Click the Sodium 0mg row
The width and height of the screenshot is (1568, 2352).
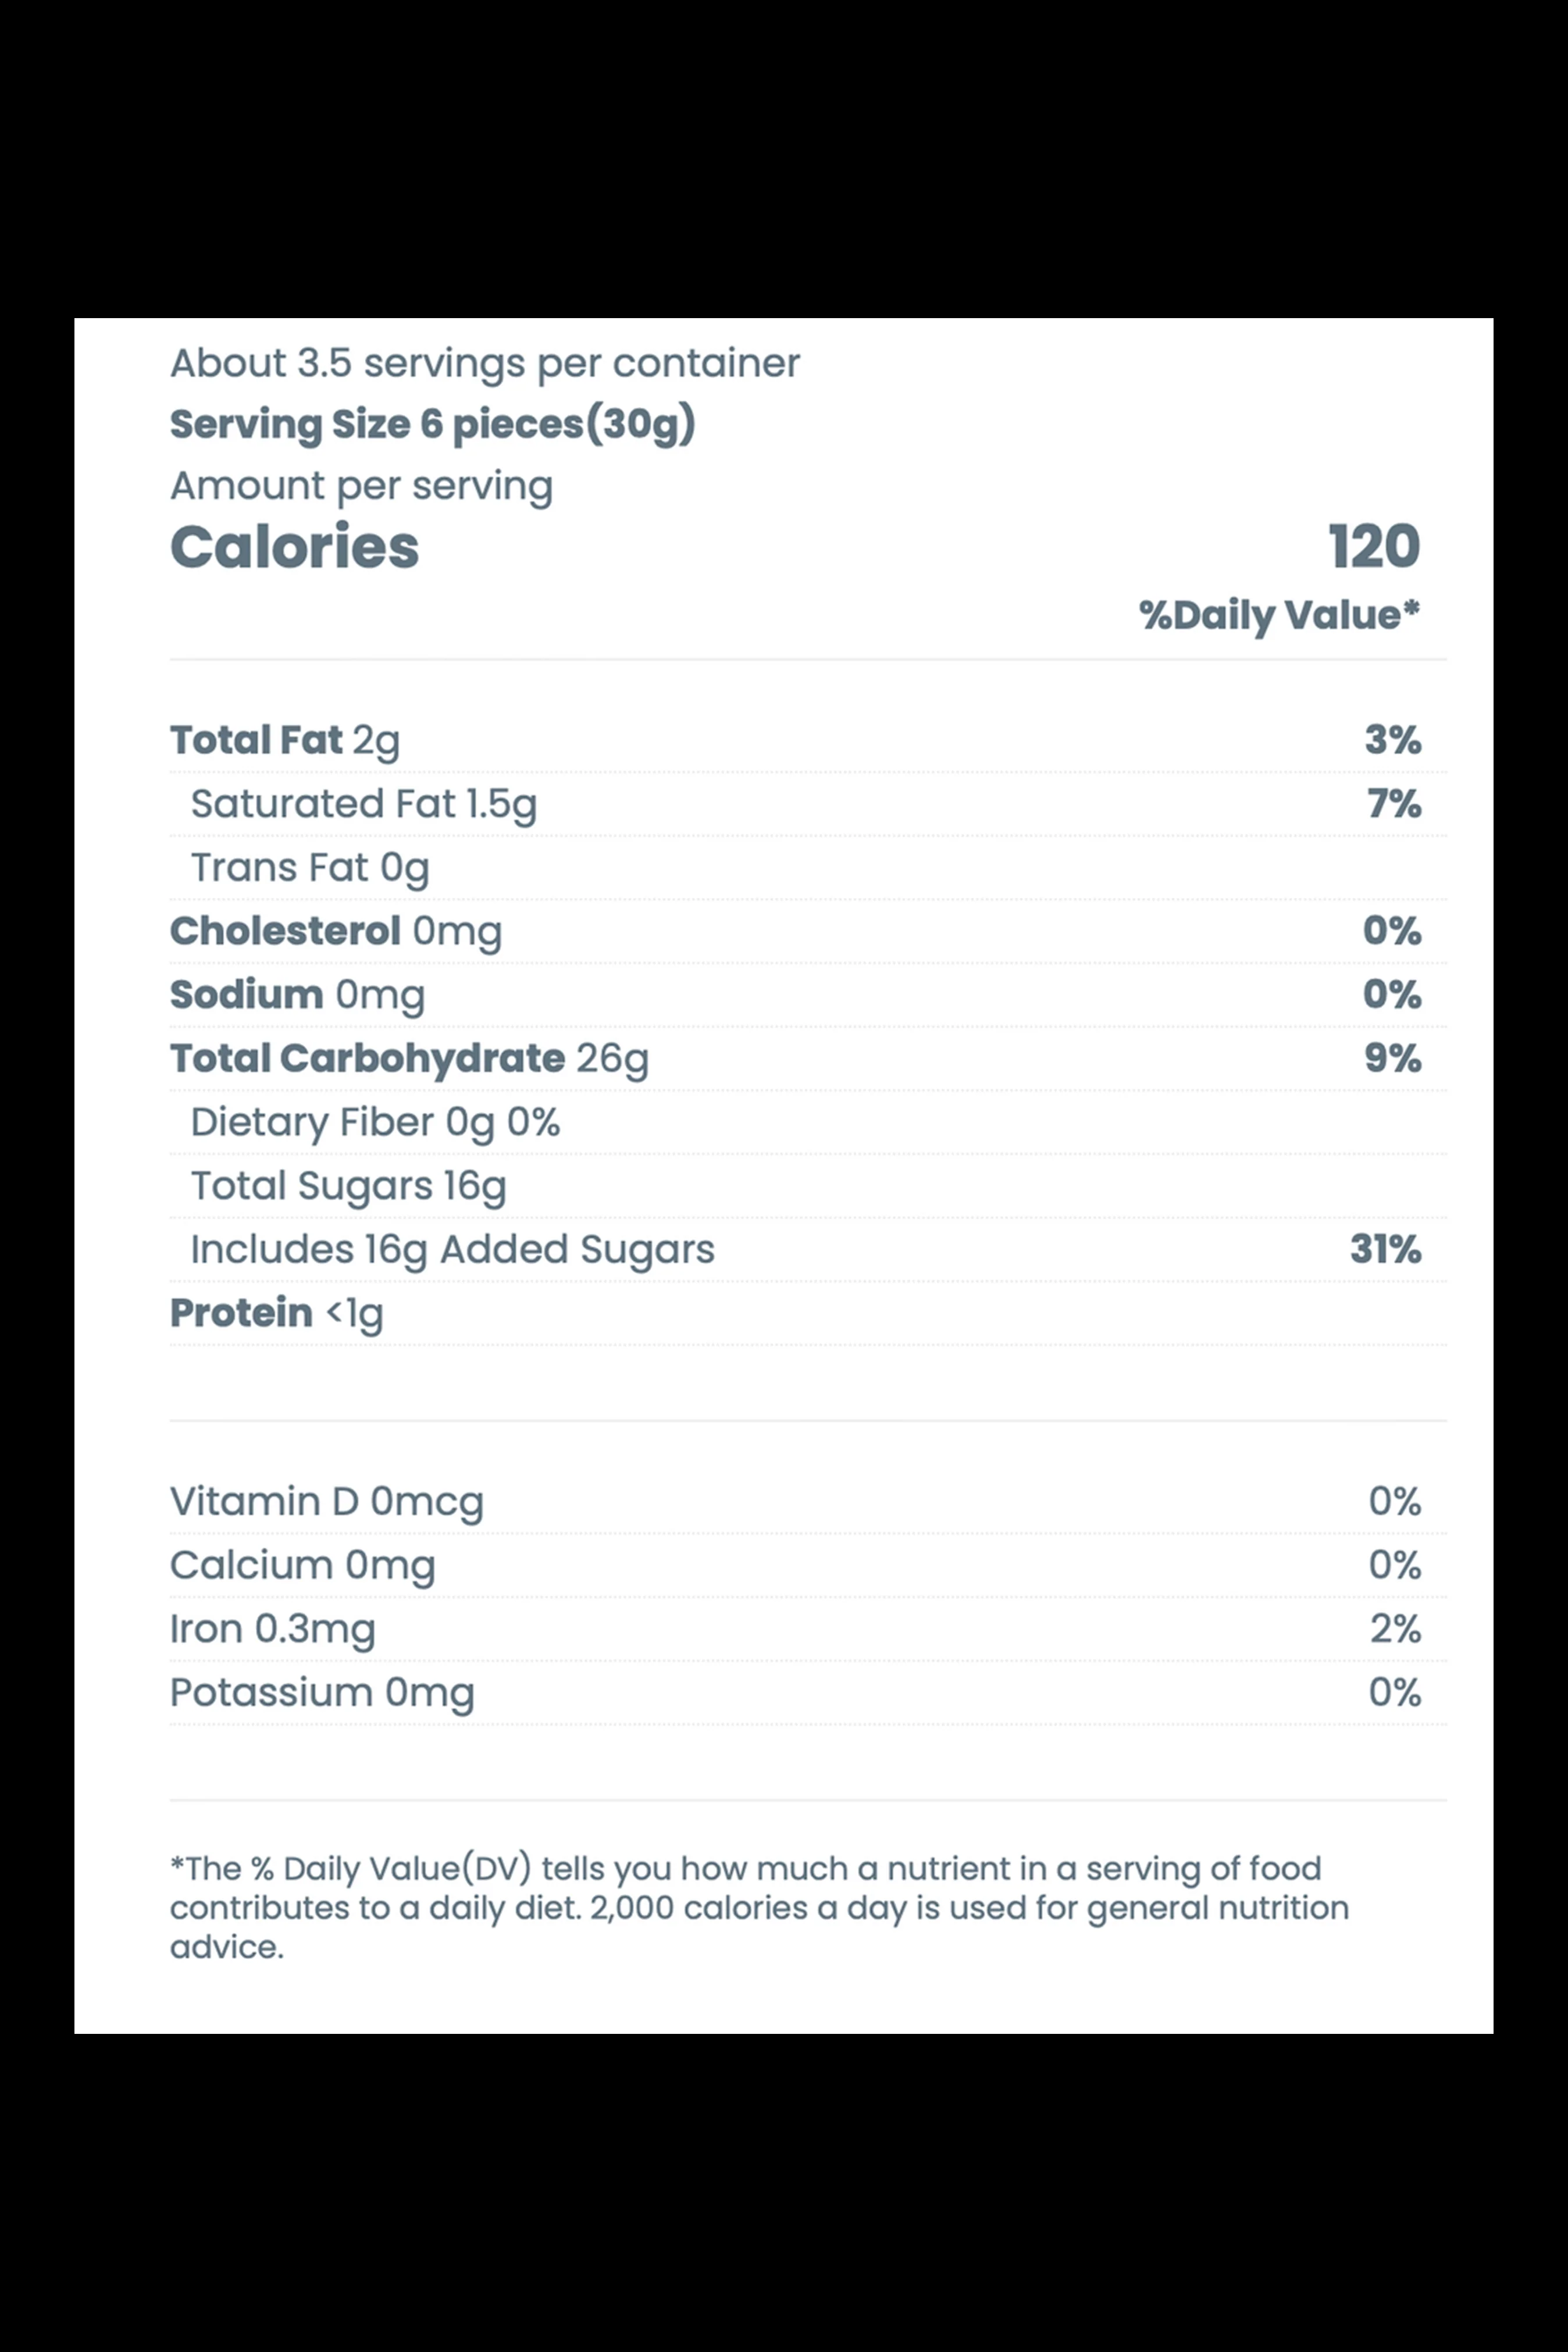click(x=808, y=995)
